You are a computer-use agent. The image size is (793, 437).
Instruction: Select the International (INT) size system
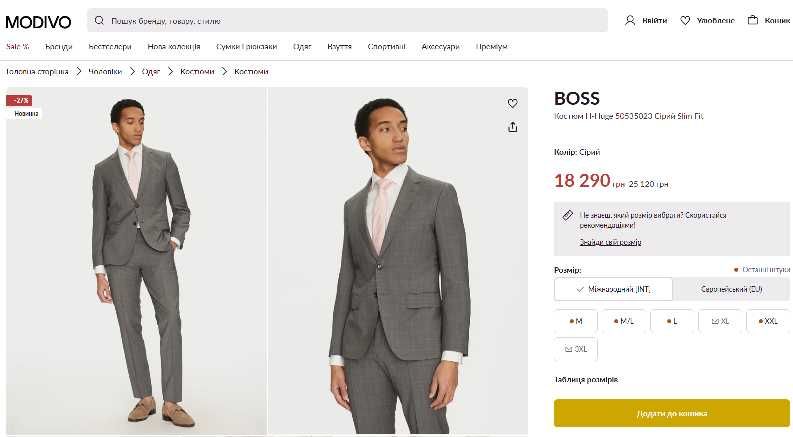[x=613, y=289]
